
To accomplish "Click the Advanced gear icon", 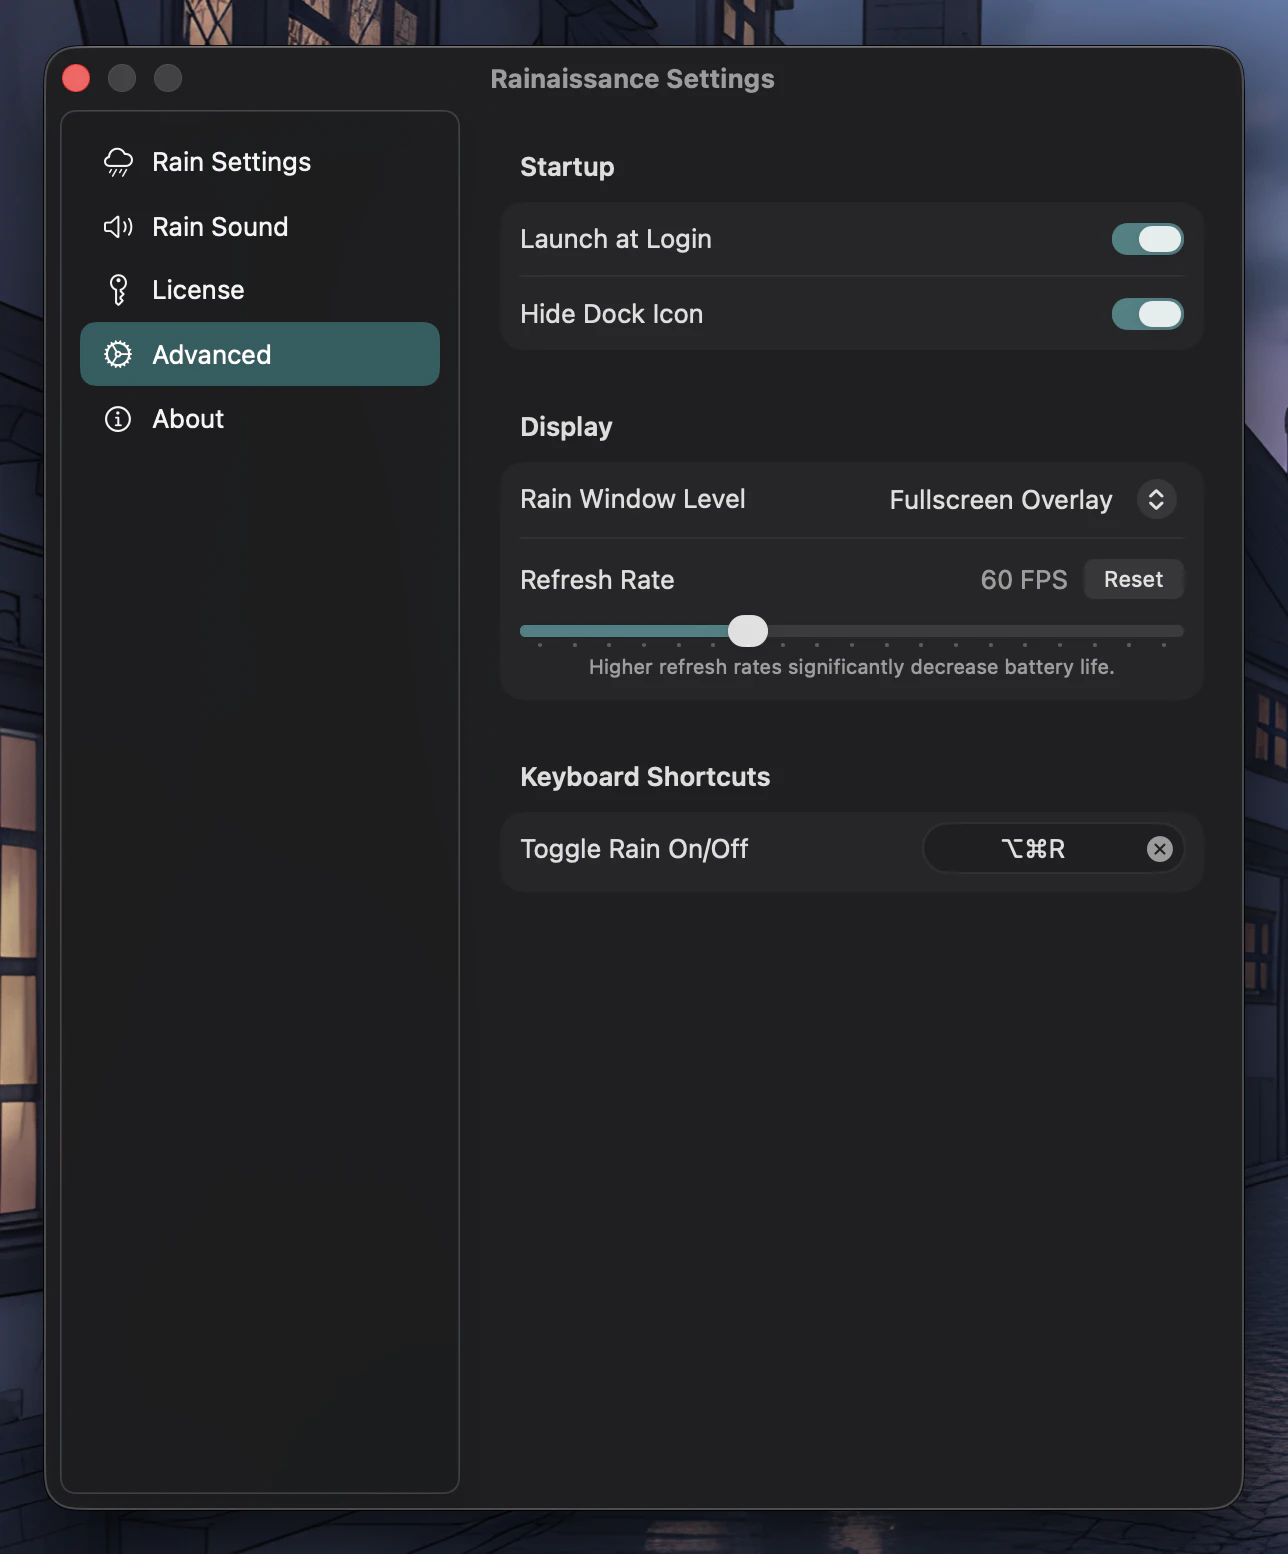I will click(x=117, y=354).
